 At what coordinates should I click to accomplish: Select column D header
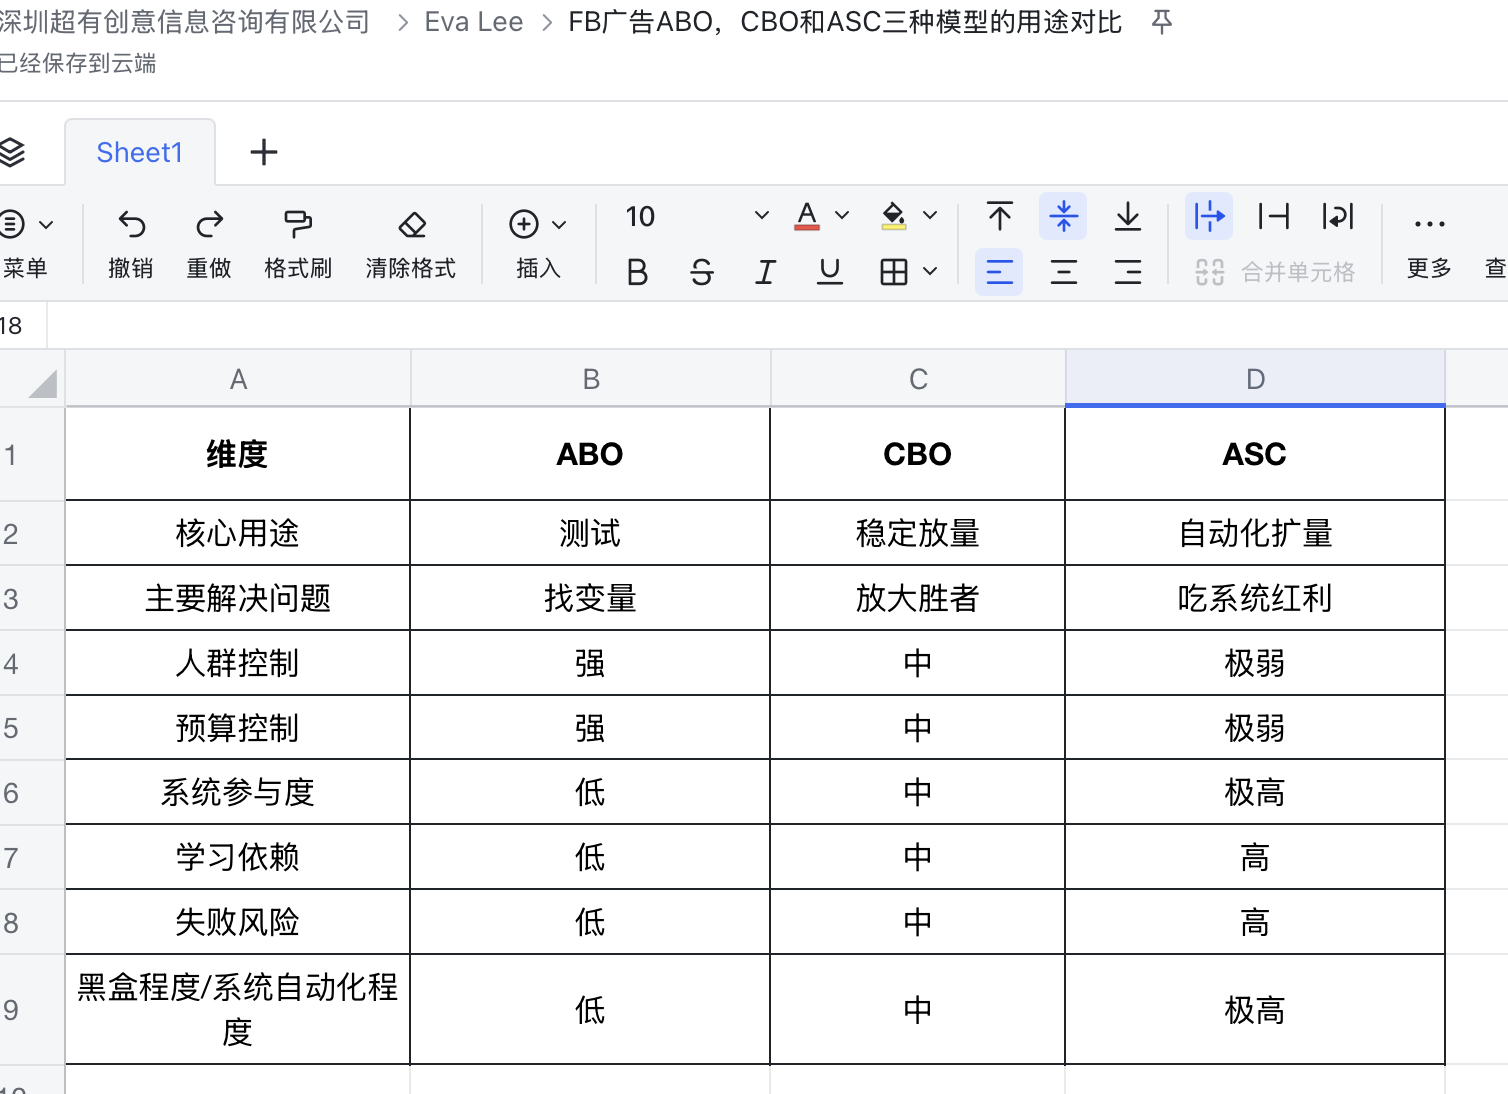[x=1255, y=379]
